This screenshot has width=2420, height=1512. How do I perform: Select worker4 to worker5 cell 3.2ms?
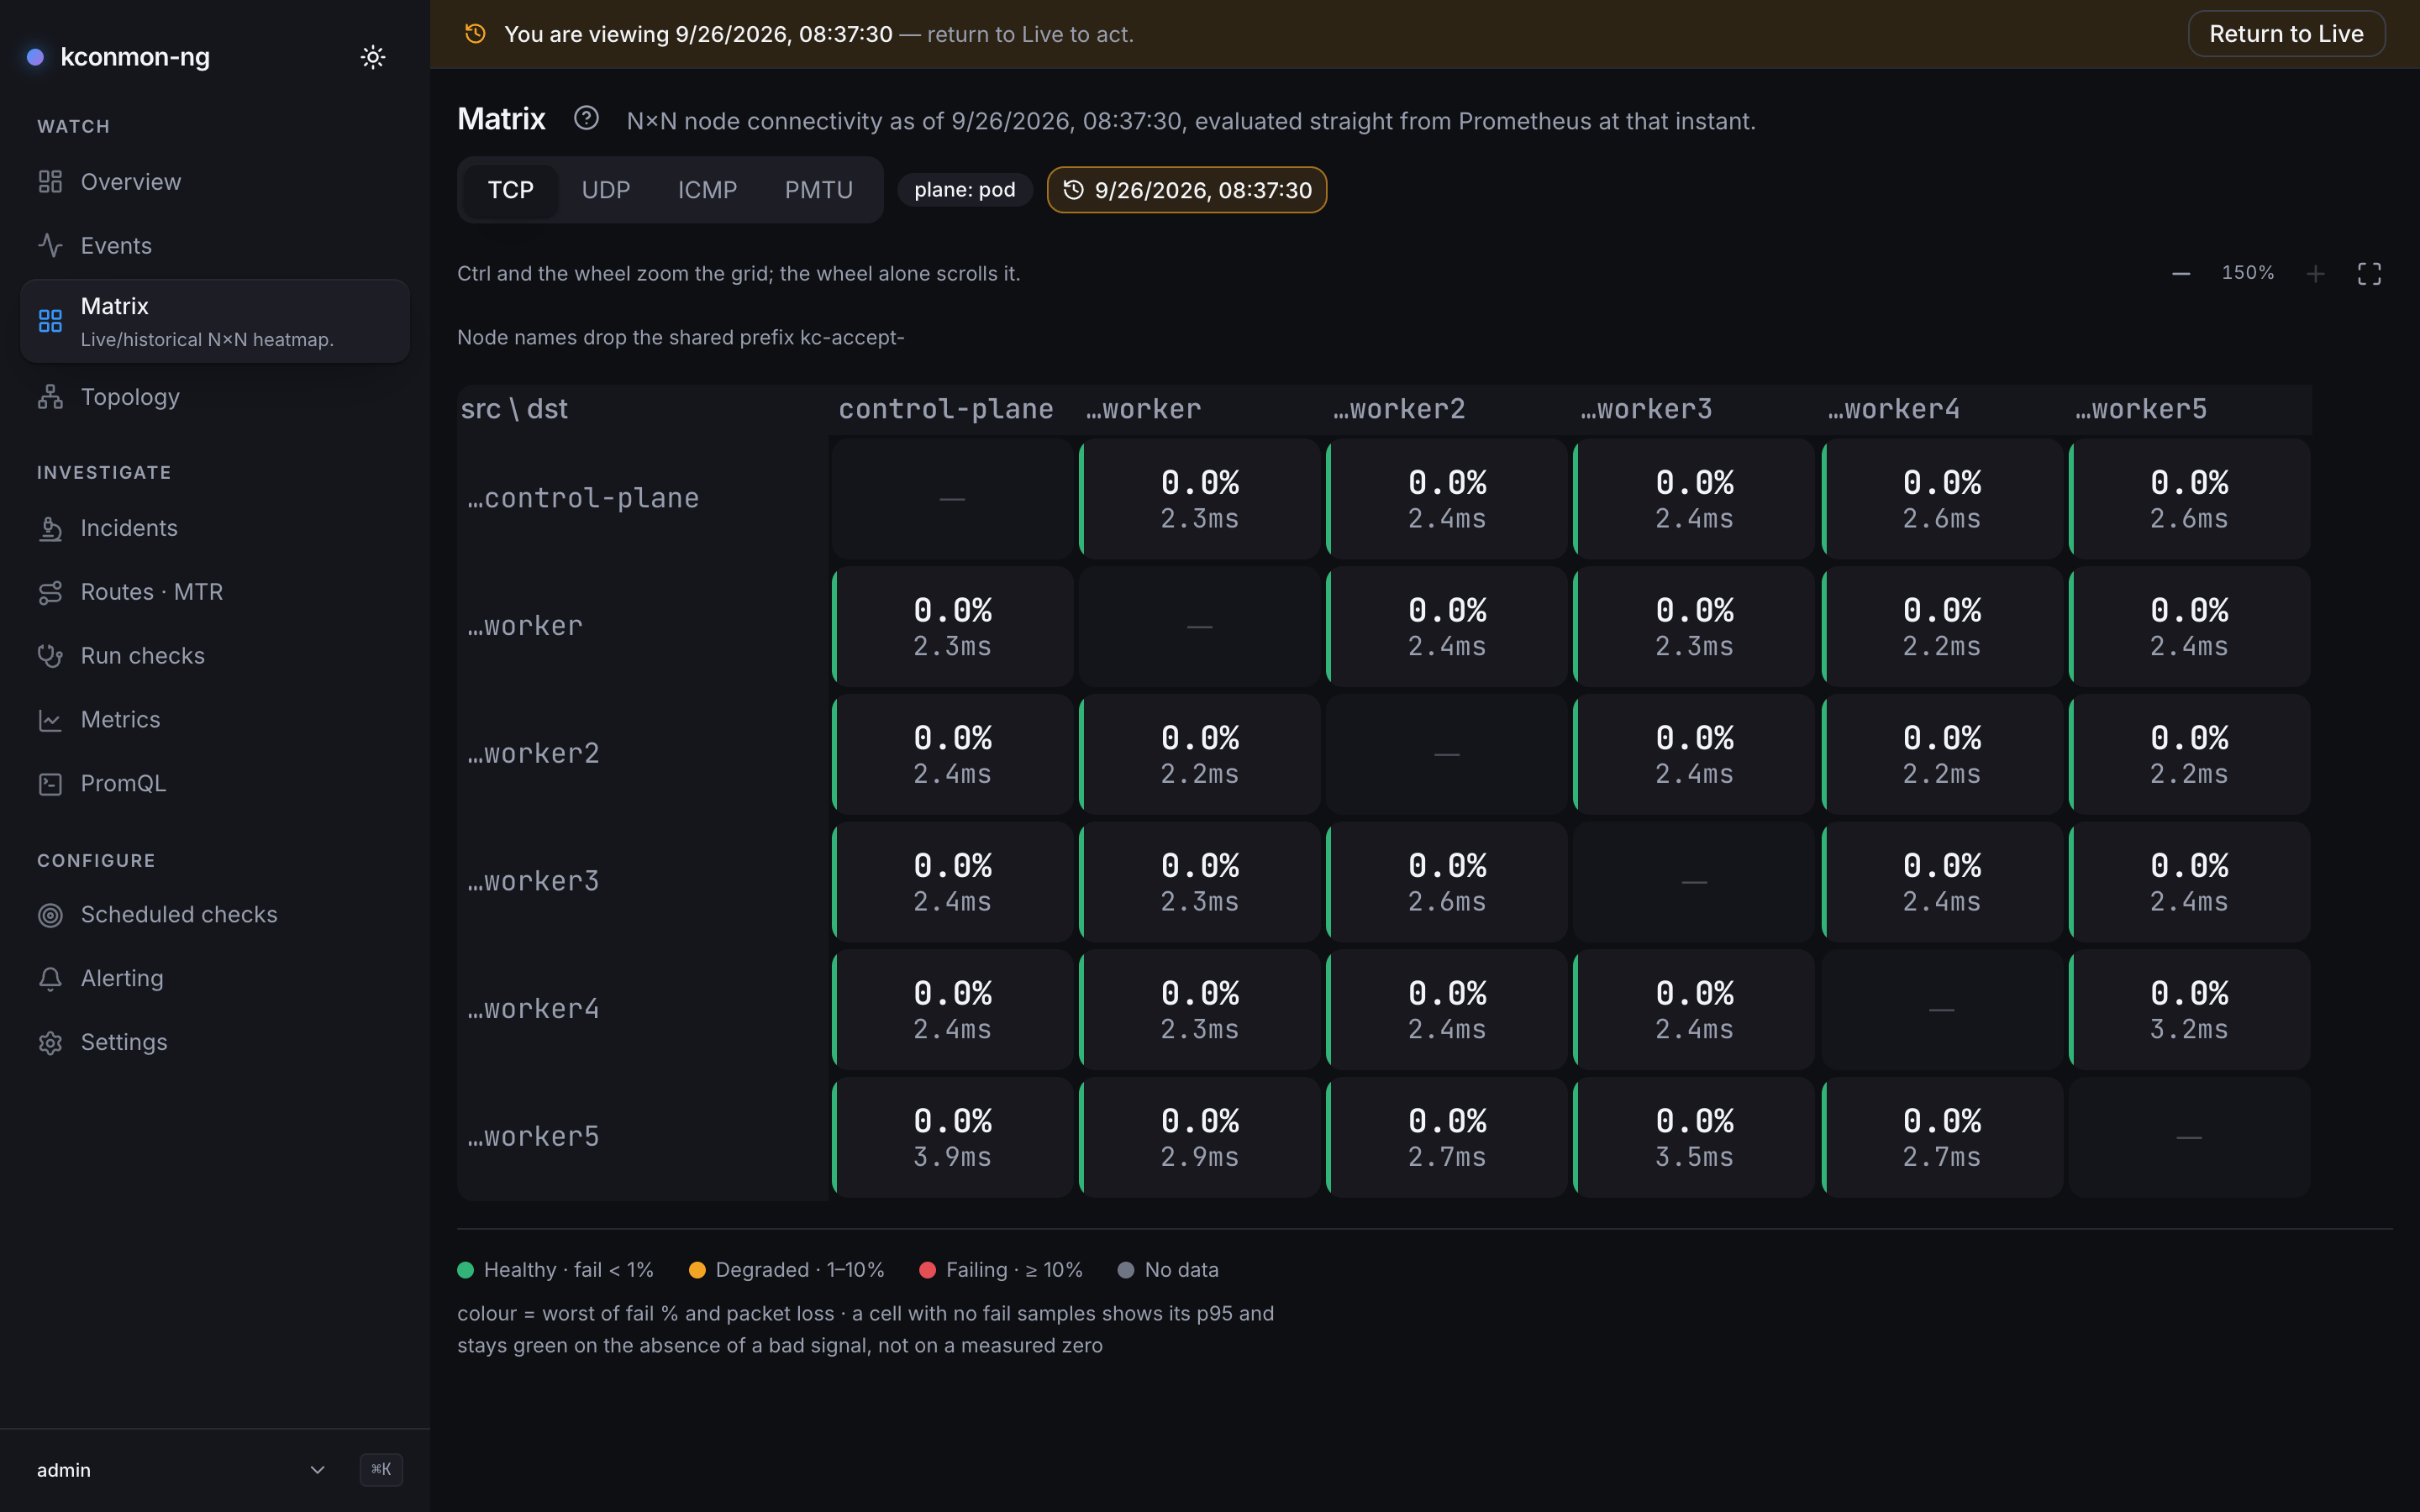coord(2189,1010)
